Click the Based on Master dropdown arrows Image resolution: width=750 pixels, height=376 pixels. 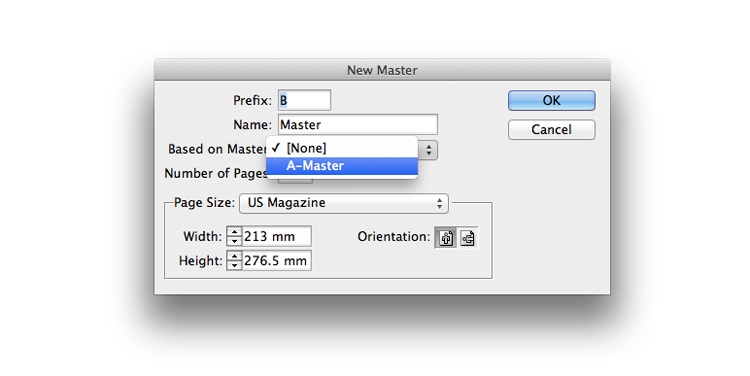(x=428, y=150)
